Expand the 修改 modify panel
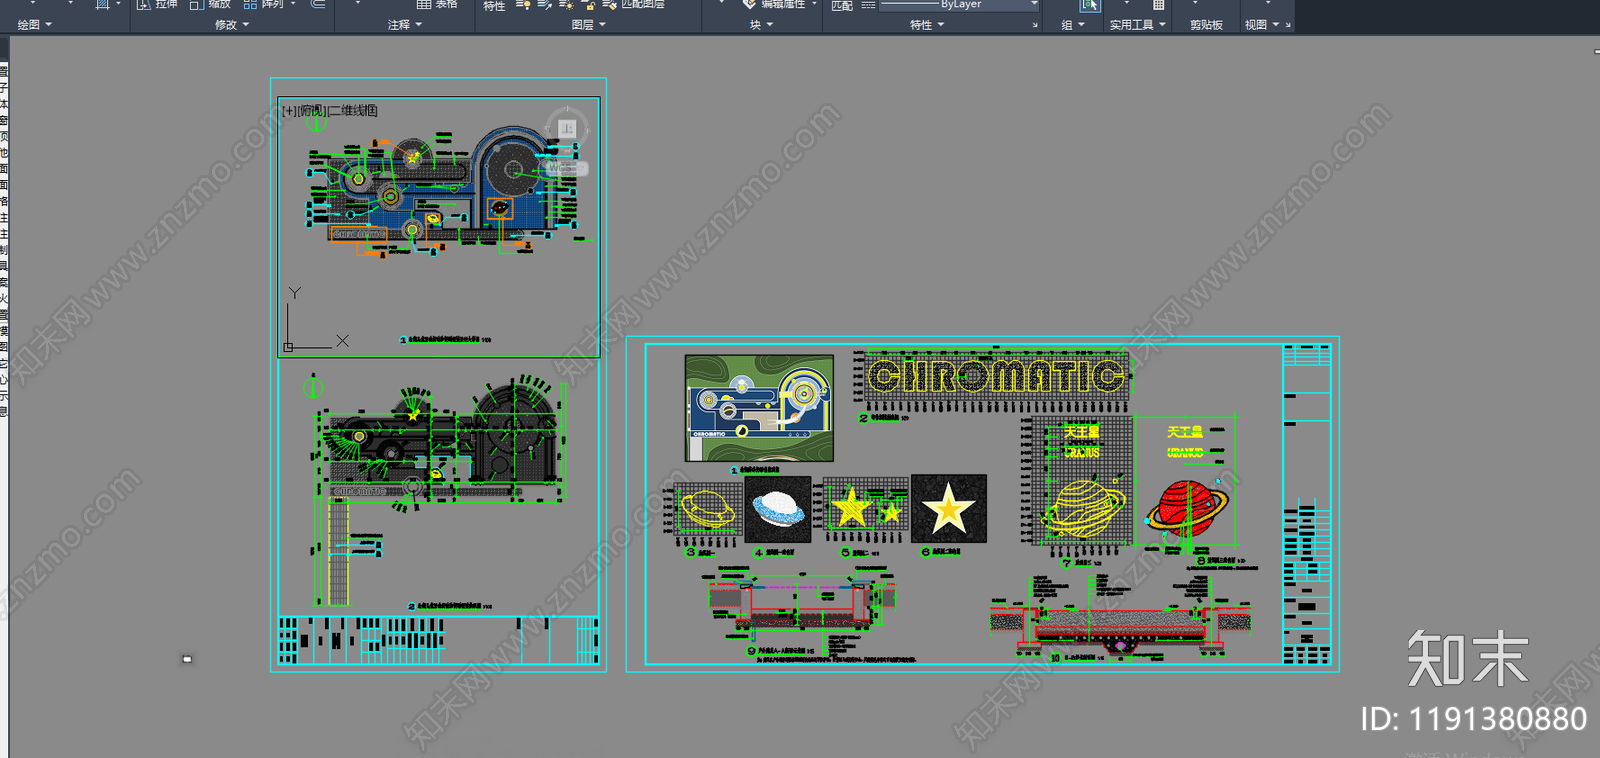Viewport: 1600px width, 758px height. click(232, 24)
